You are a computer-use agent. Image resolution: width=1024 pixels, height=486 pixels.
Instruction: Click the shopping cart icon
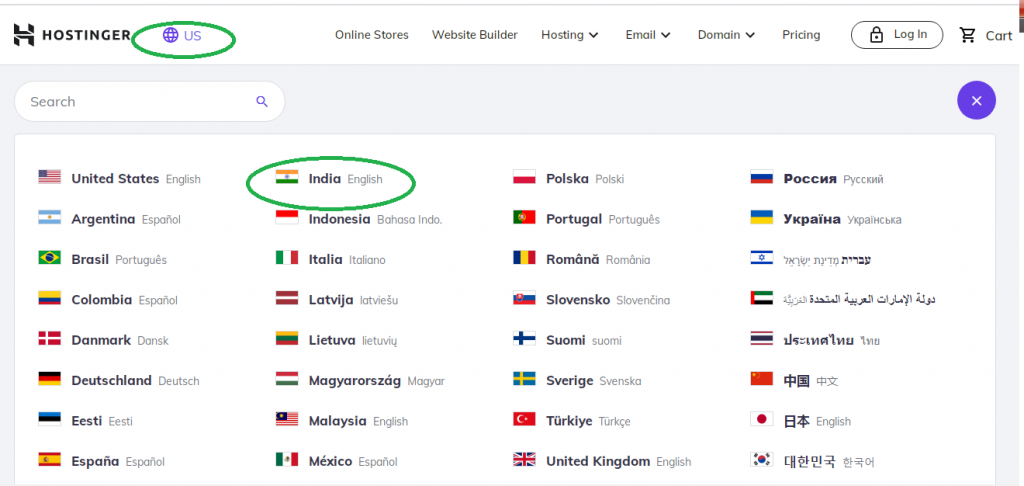967,35
